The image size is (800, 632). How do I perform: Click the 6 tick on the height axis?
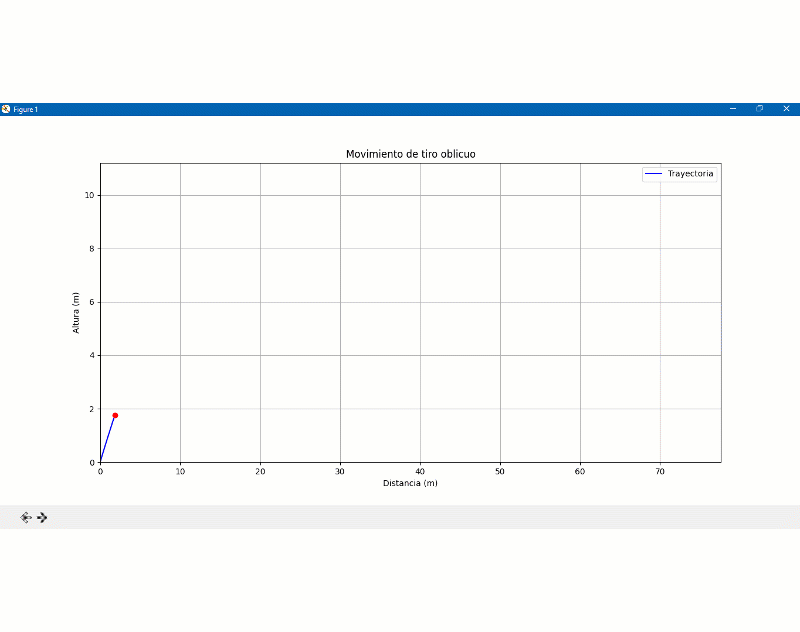(x=90, y=302)
